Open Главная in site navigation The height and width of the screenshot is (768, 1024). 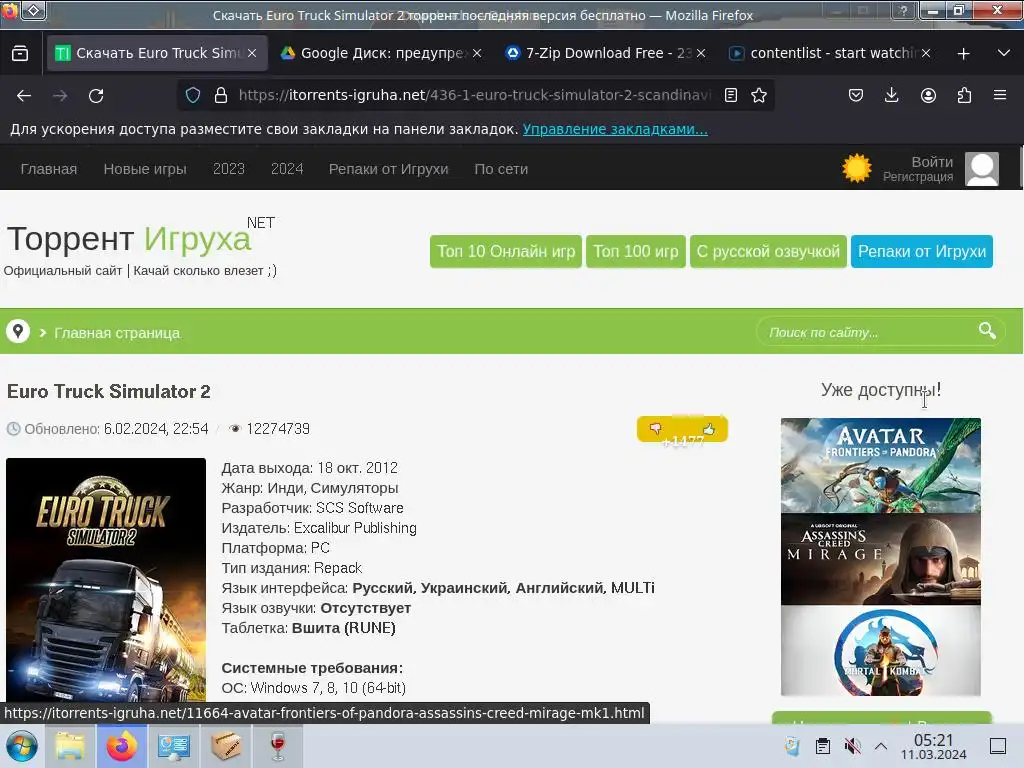49,168
